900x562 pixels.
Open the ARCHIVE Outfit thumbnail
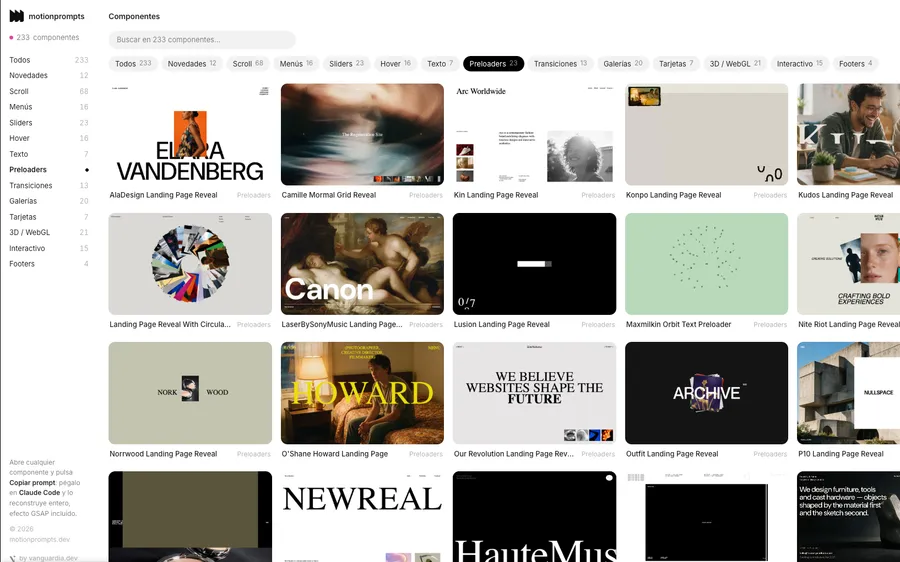click(x=707, y=393)
